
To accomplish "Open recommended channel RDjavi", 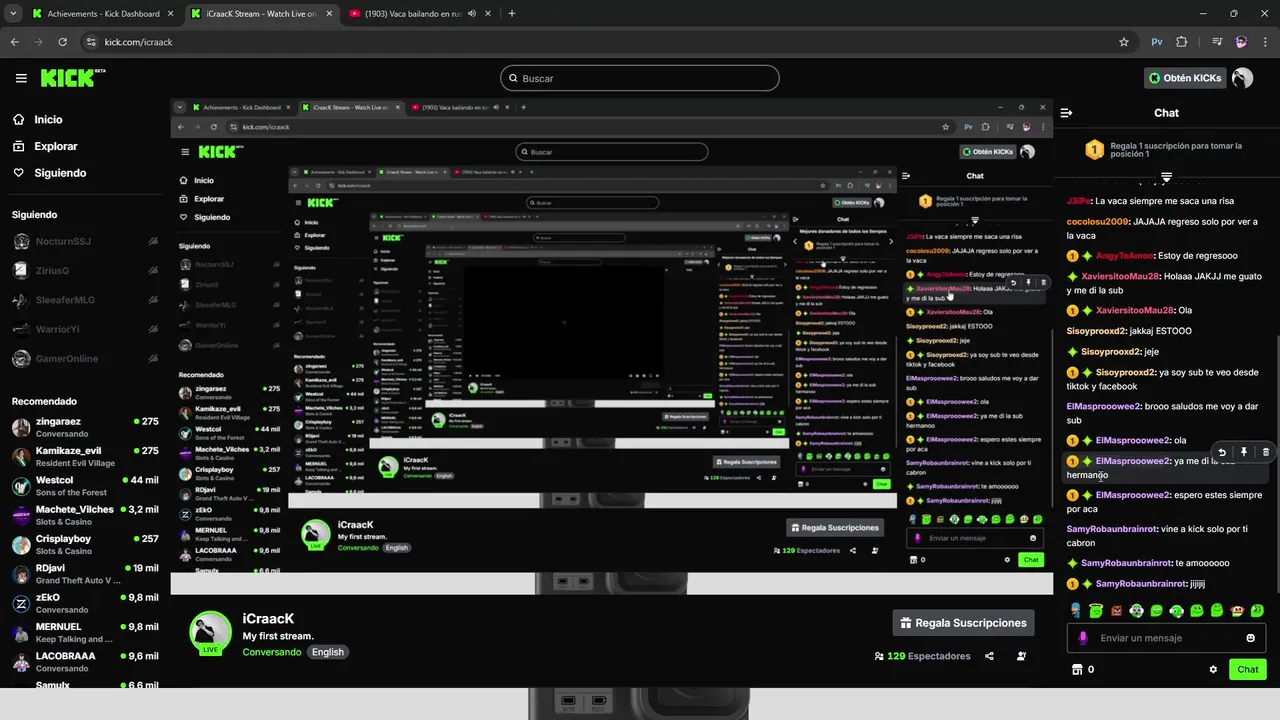I will click(85, 574).
